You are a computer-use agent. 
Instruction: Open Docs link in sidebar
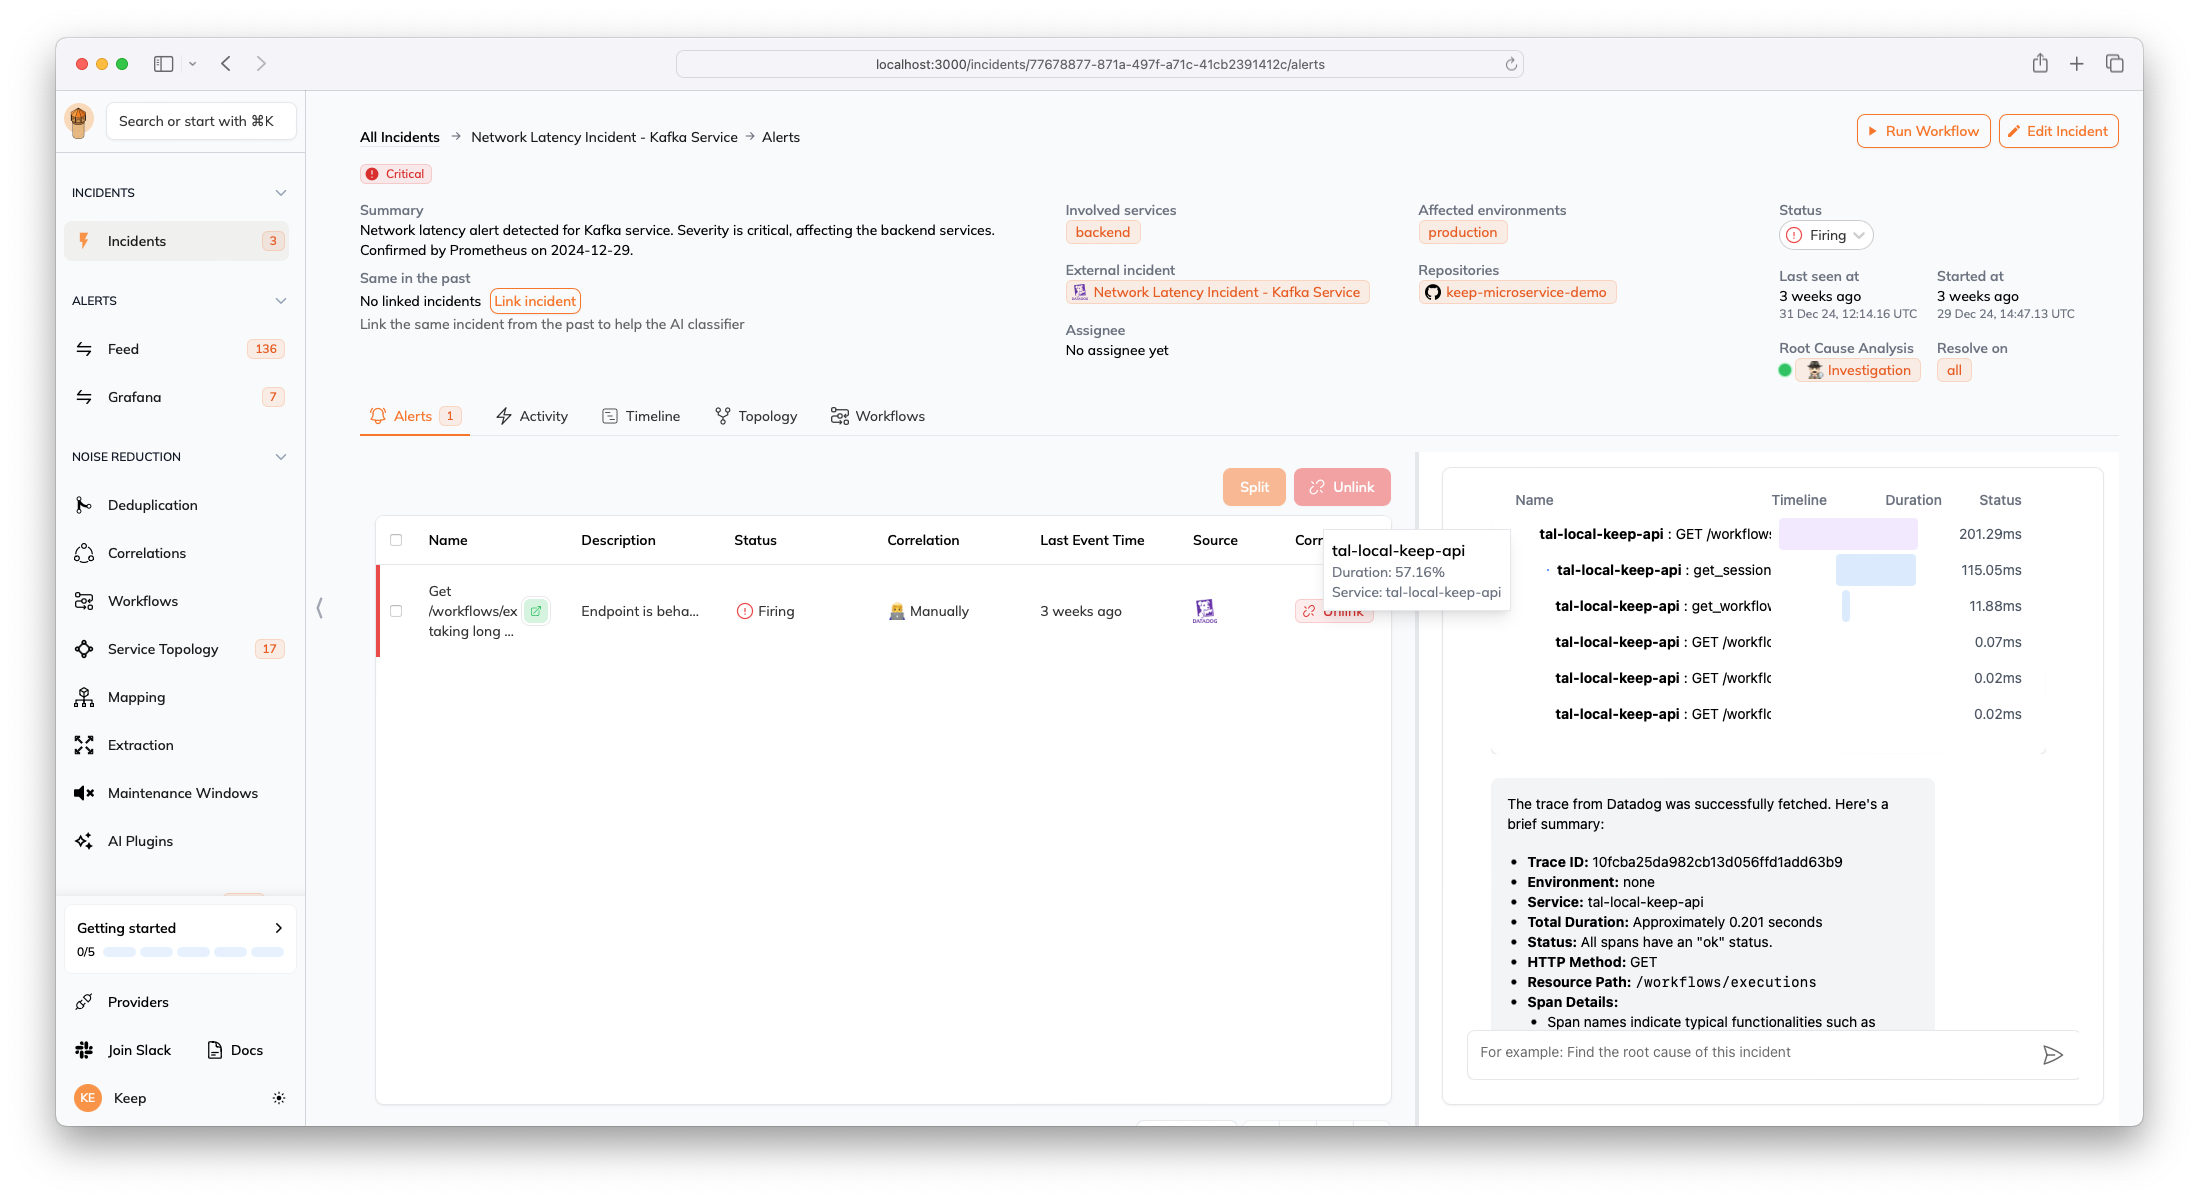click(236, 1050)
